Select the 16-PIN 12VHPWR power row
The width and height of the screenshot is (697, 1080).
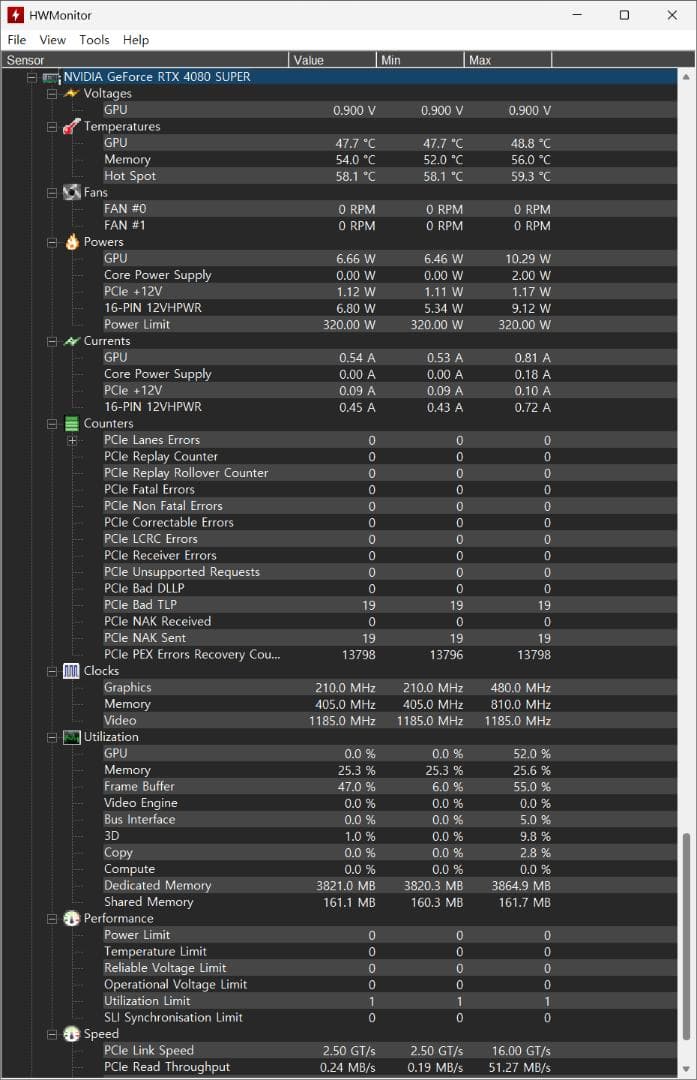389,308
